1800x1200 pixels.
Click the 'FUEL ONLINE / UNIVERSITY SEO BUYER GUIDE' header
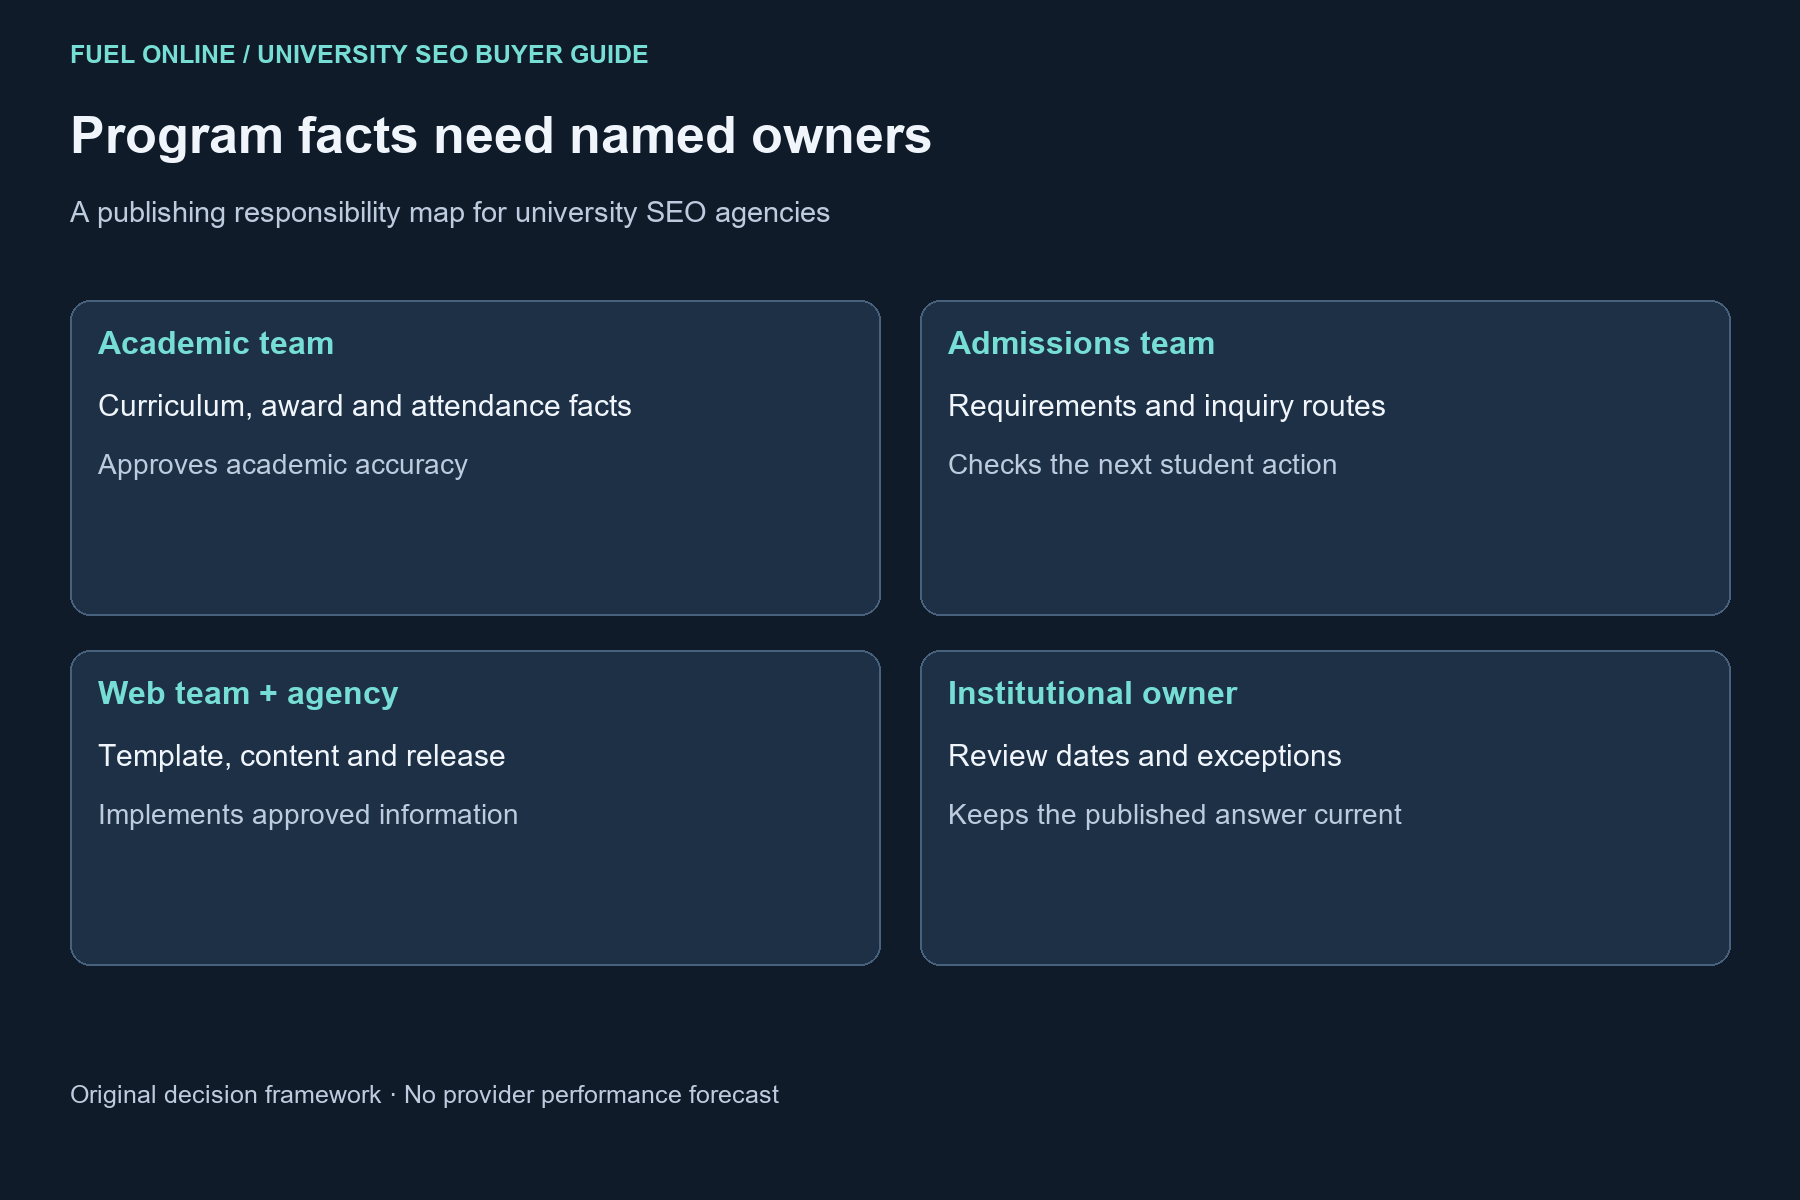pos(359,54)
